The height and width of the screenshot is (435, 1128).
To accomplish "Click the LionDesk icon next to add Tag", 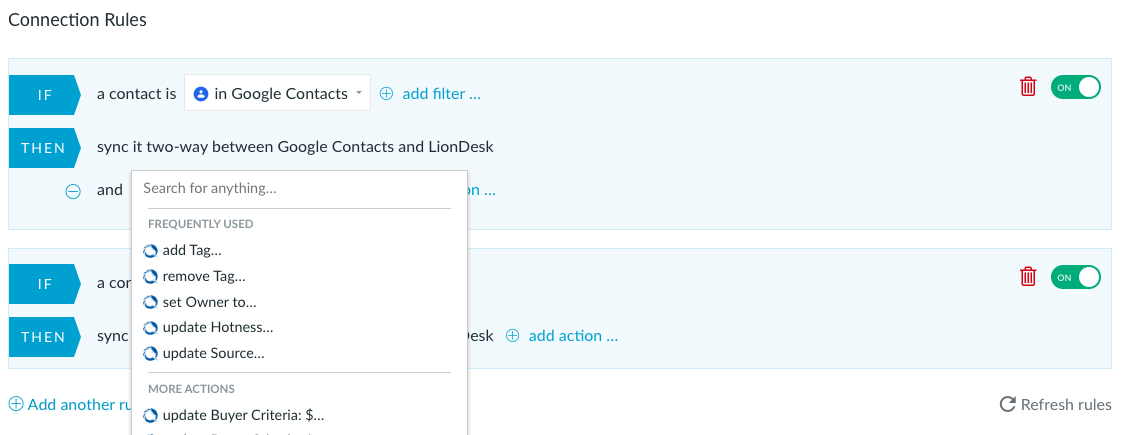I will [150, 251].
